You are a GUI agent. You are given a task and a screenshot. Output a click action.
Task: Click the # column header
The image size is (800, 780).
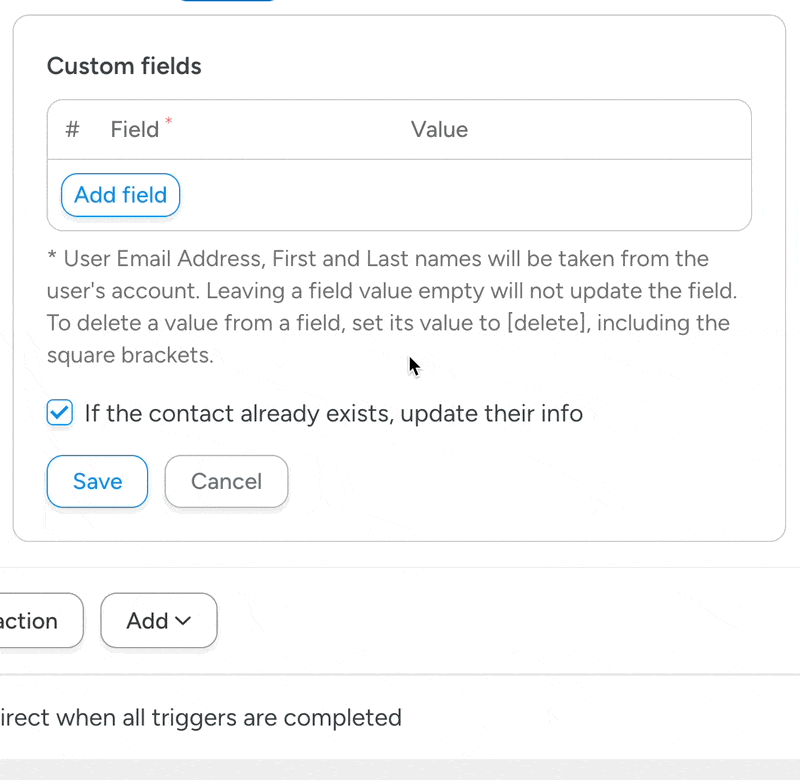pos(72,129)
